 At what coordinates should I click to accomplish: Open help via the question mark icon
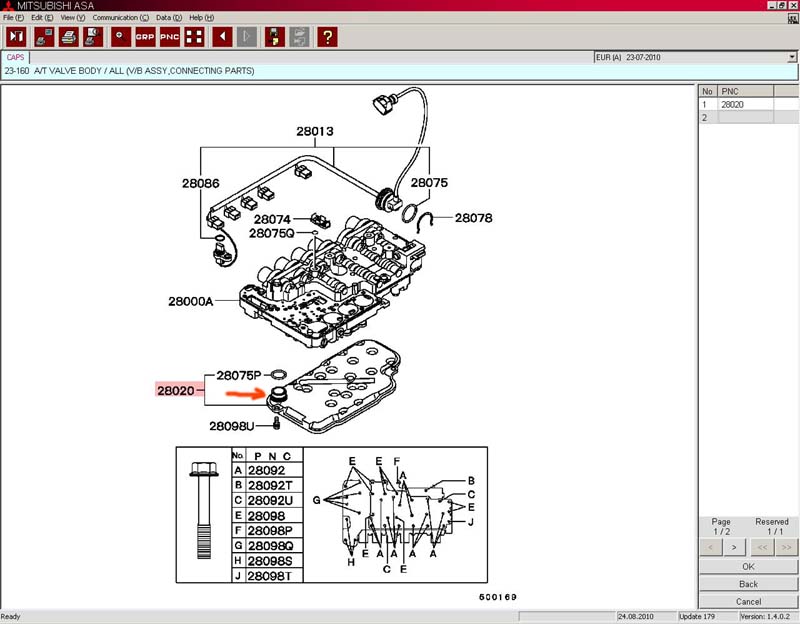[x=326, y=37]
